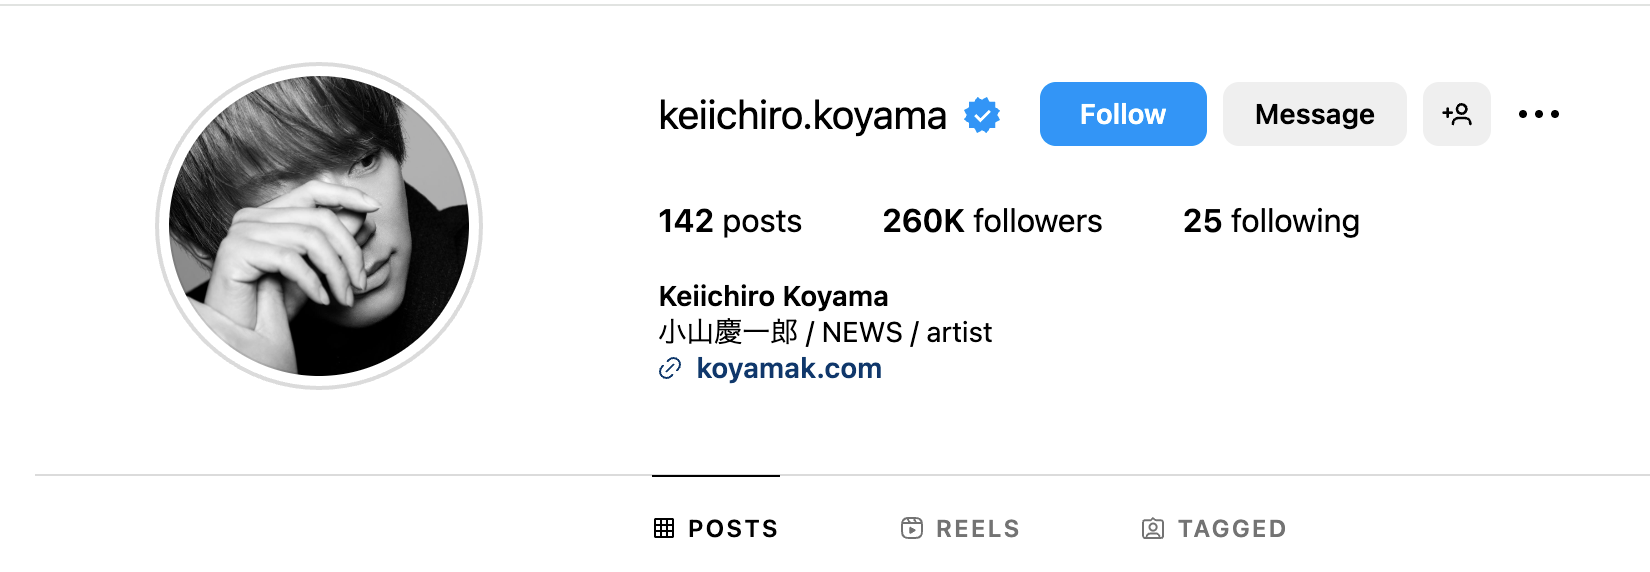The image size is (1650, 572).
Task: Click the chain link icon beside koyamak.com
Action: coord(670,369)
